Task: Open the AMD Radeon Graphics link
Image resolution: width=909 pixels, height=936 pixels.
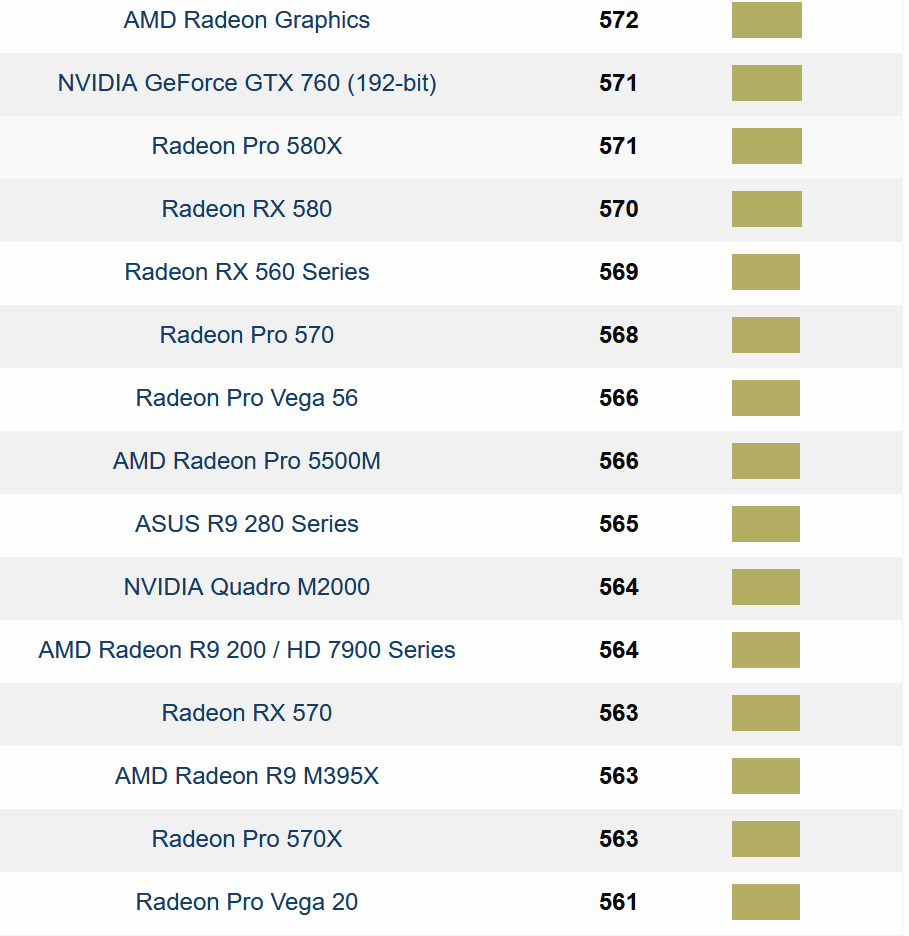Action: click(x=246, y=20)
